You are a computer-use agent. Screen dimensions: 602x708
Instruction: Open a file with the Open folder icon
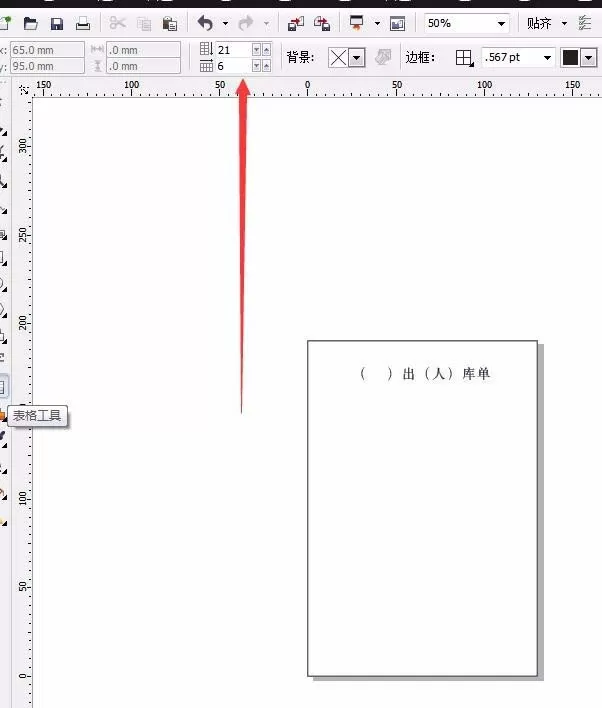(x=30, y=23)
